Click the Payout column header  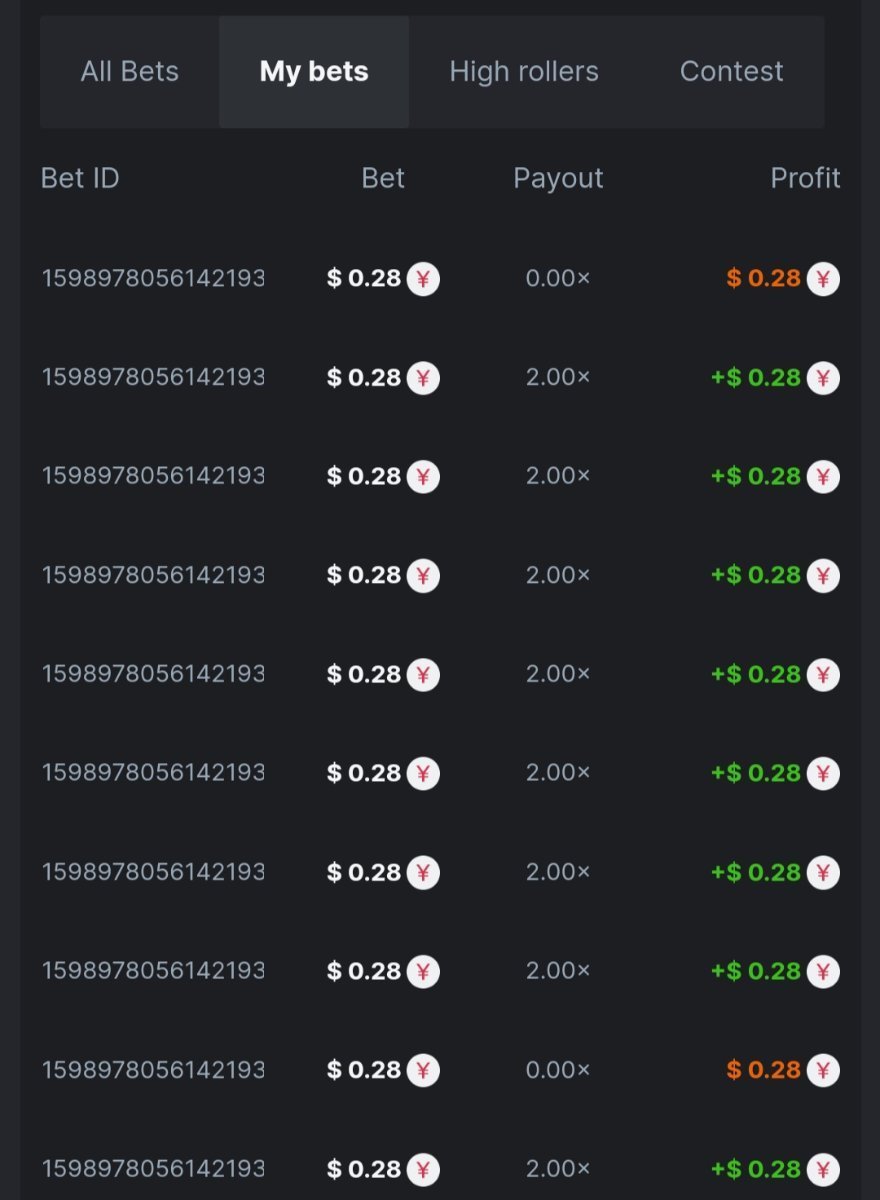click(558, 178)
